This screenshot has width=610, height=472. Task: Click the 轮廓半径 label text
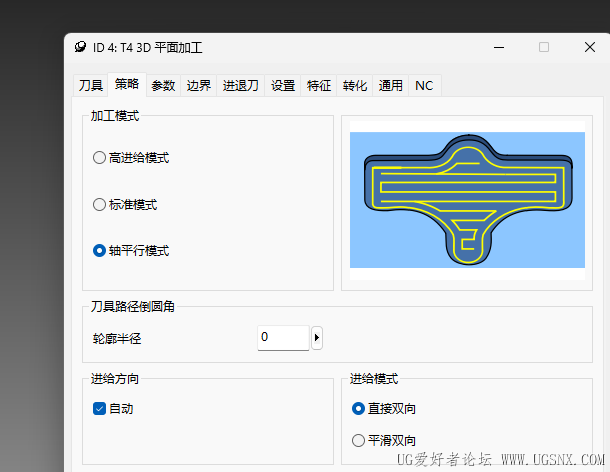[117, 339]
